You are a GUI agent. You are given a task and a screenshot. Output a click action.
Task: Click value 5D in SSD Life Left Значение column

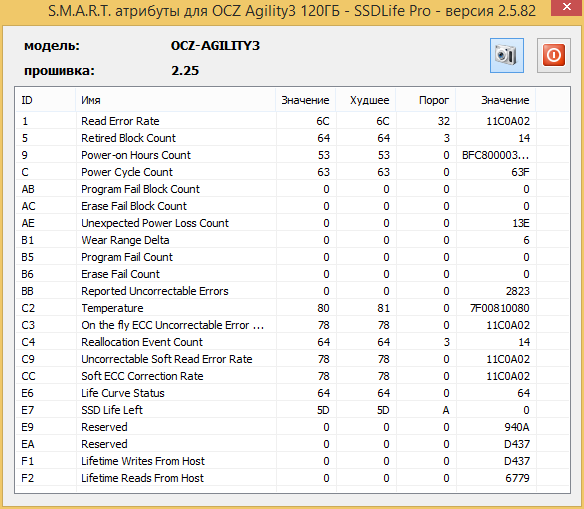tap(323, 410)
